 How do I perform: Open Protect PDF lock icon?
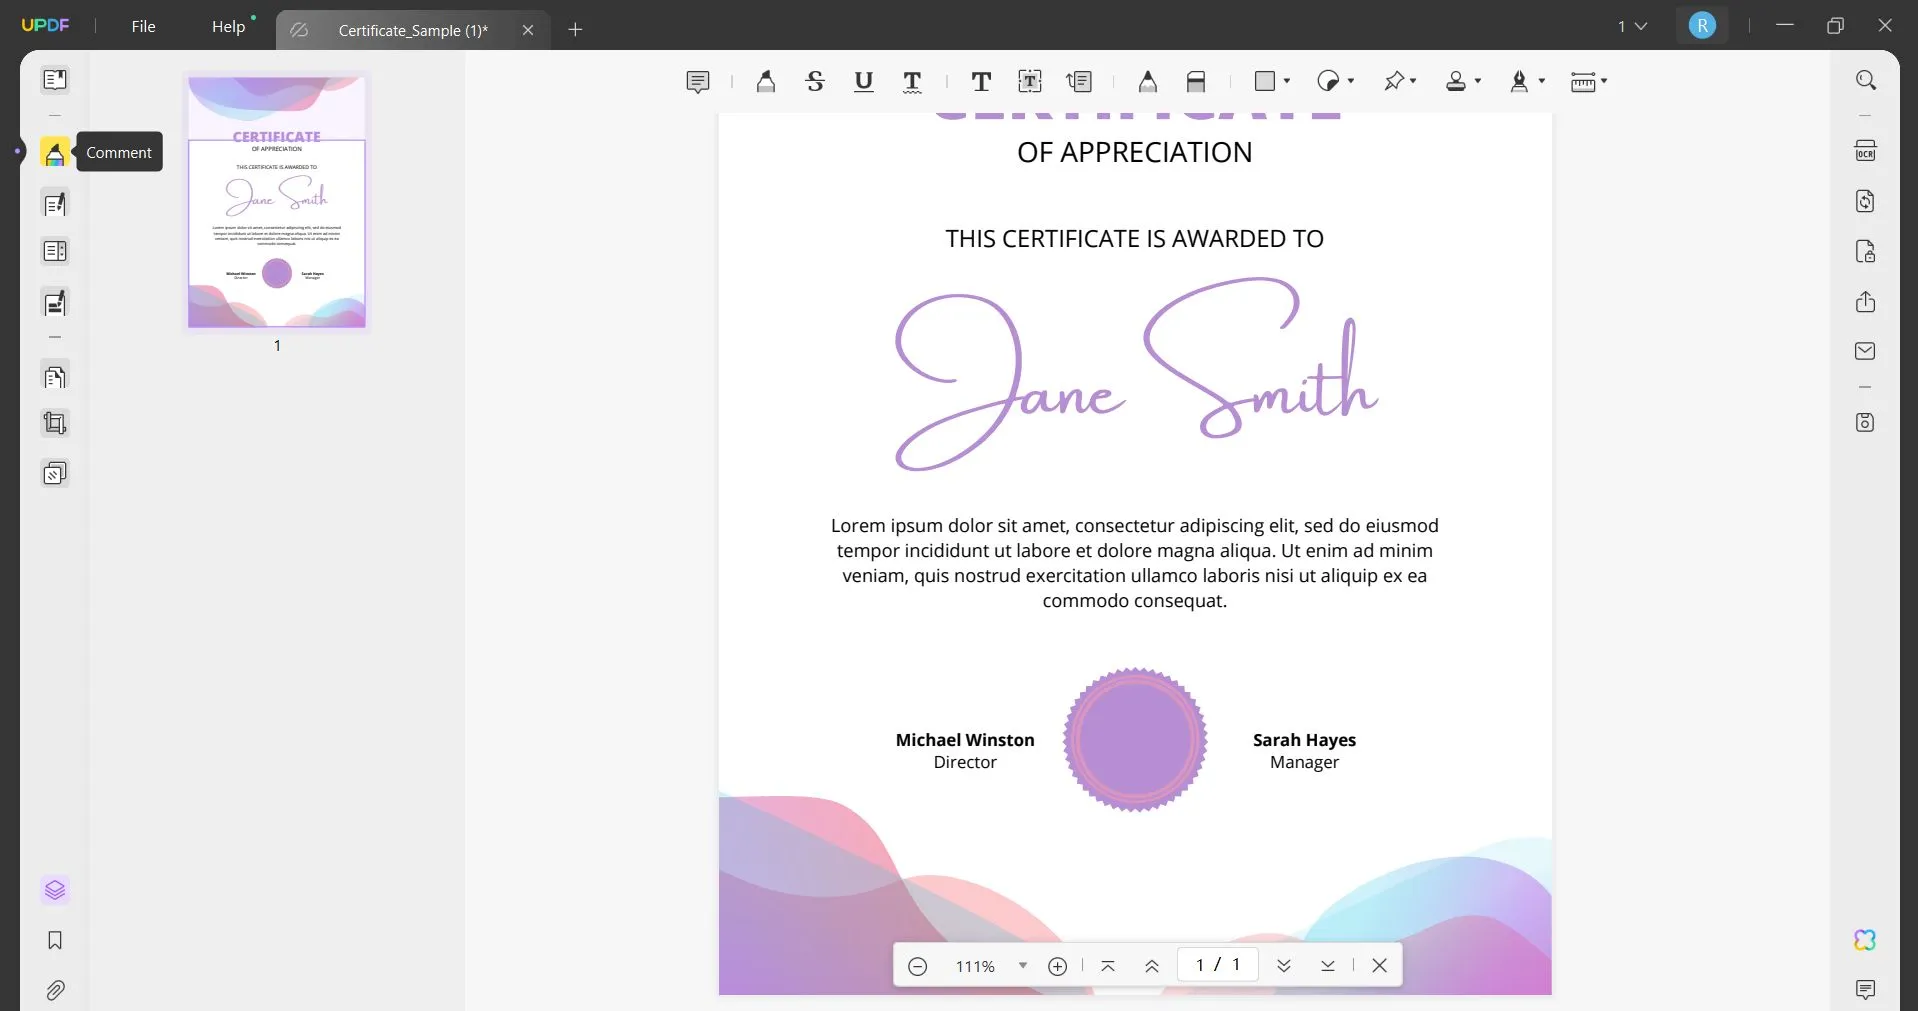click(1866, 251)
